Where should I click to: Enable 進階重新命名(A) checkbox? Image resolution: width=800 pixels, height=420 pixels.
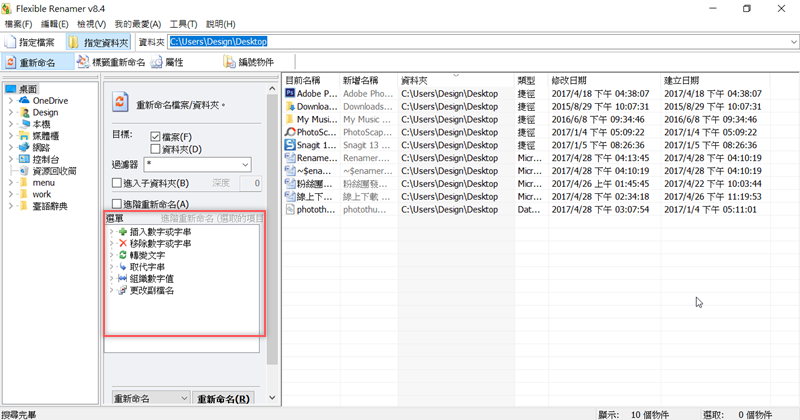117,204
